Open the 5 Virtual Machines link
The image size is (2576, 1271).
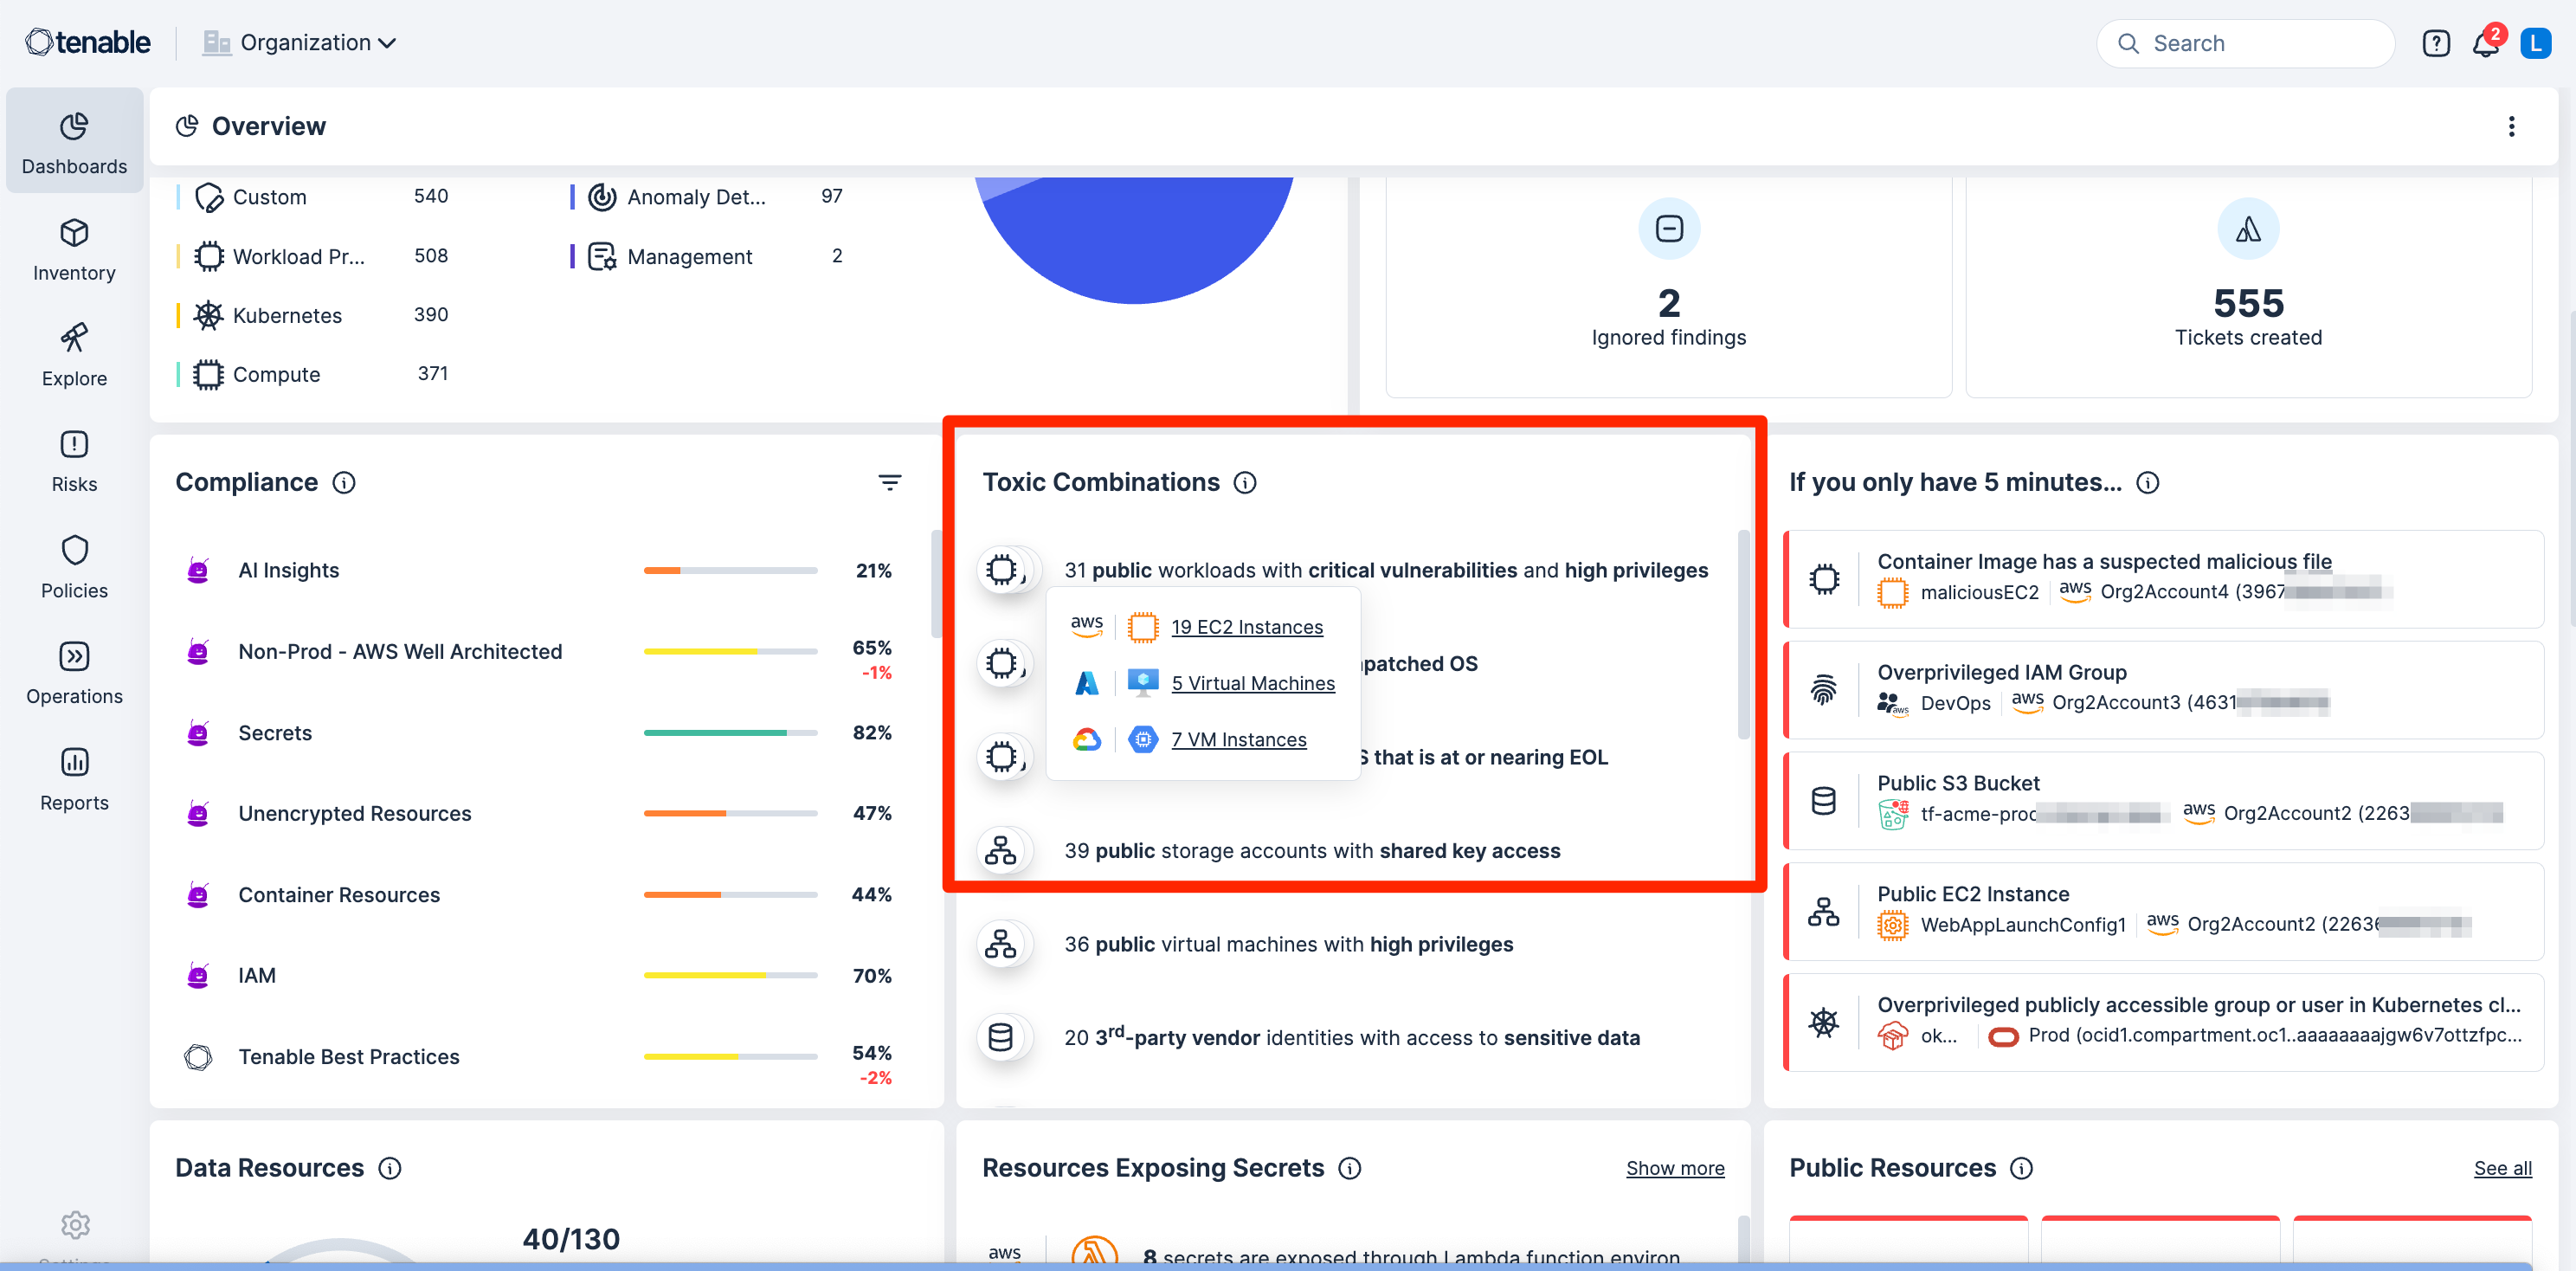tap(1252, 683)
